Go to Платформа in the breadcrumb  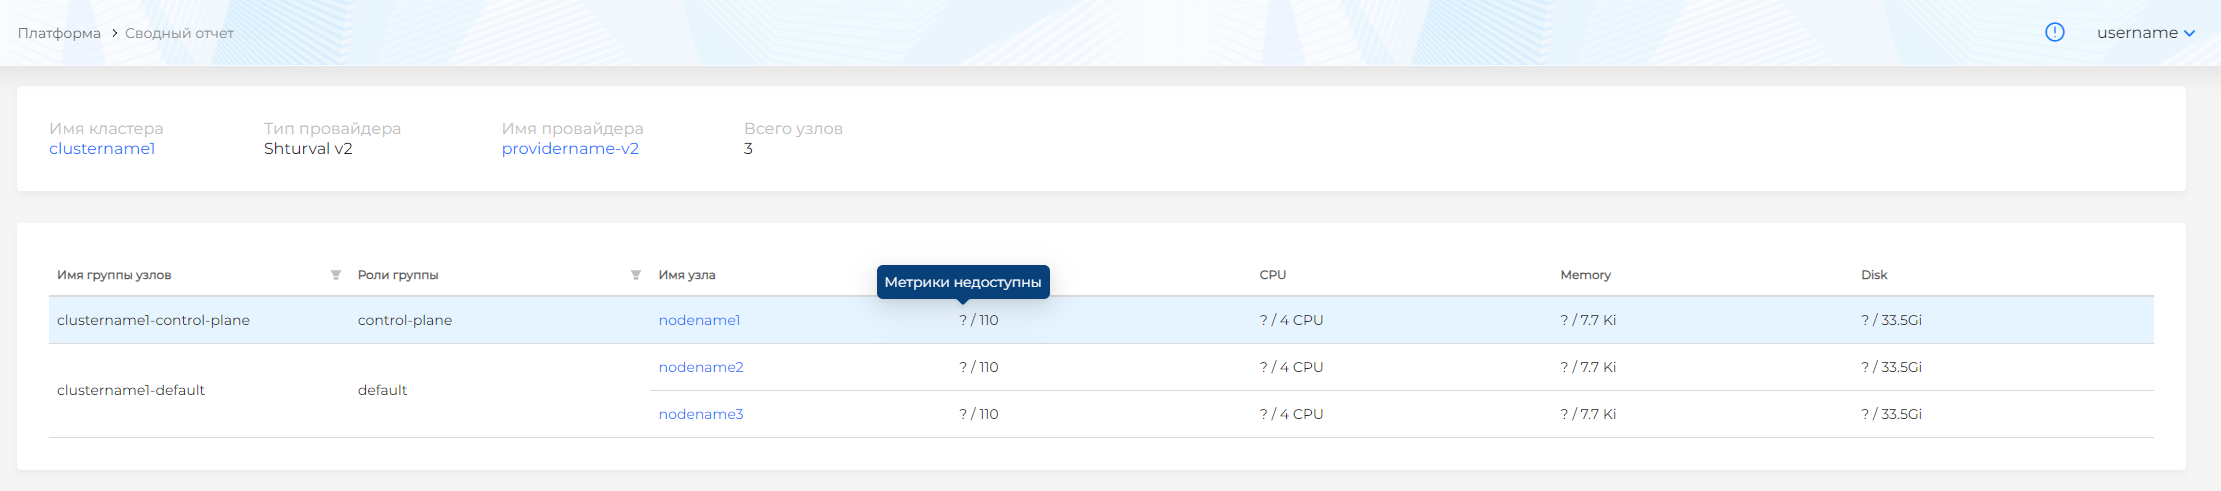[59, 33]
